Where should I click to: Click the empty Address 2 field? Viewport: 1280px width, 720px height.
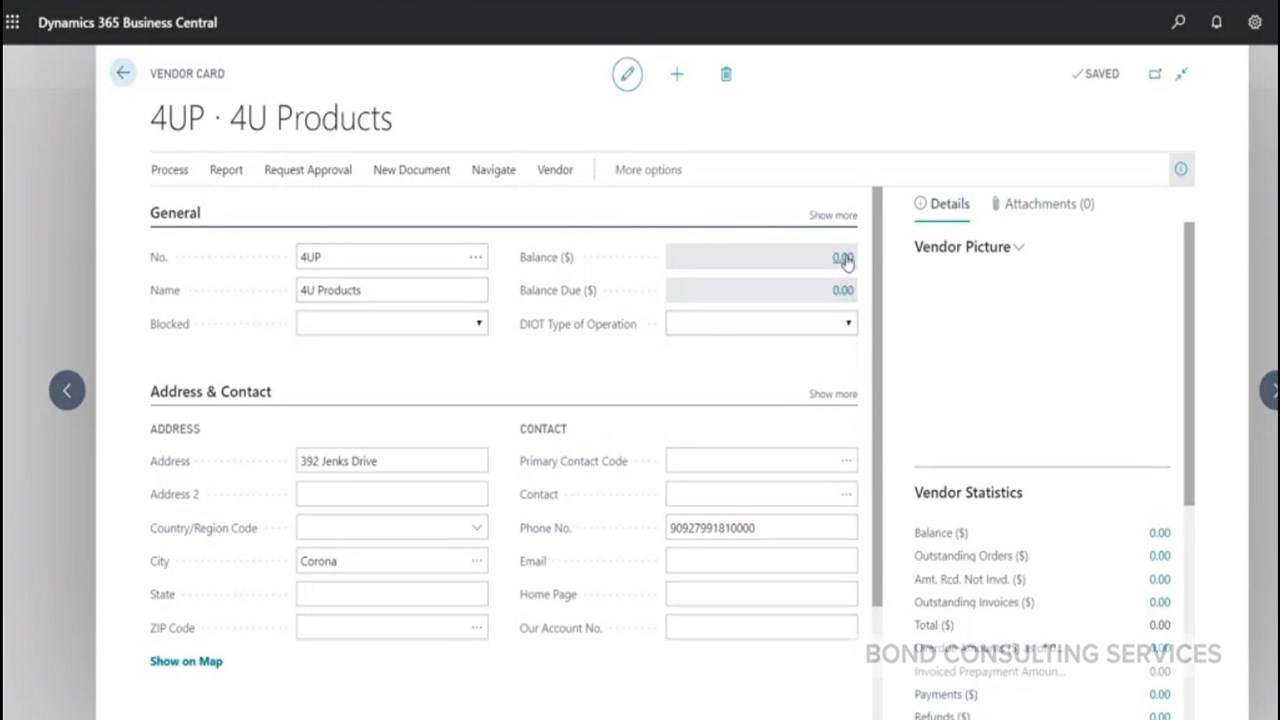point(392,494)
